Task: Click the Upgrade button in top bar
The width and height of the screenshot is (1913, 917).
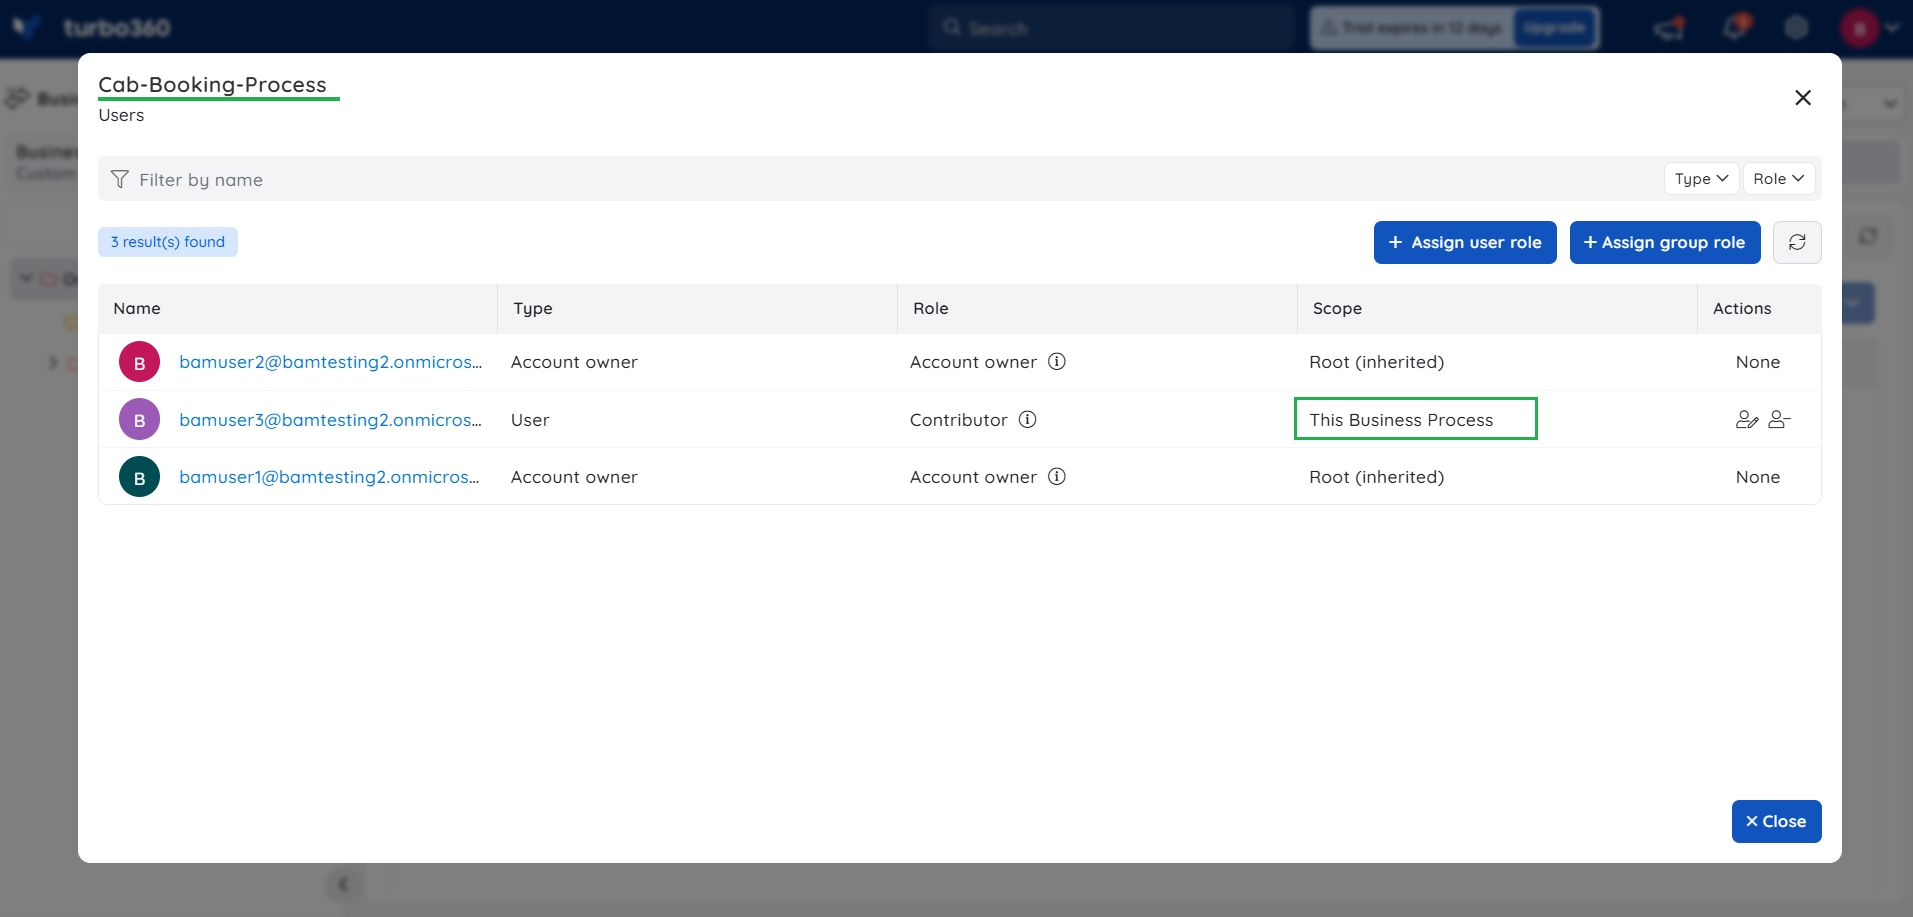Action: (x=1554, y=28)
